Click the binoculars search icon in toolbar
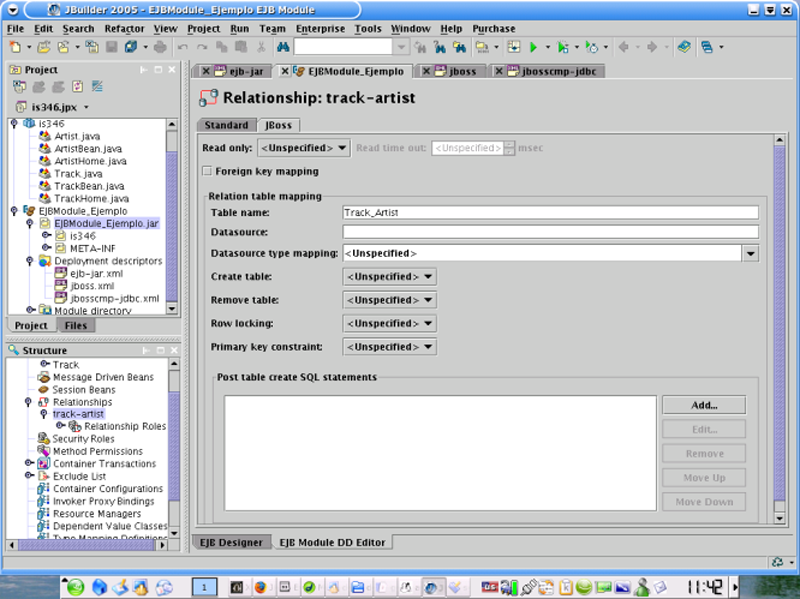800x599 pixels. pos(282,47)
